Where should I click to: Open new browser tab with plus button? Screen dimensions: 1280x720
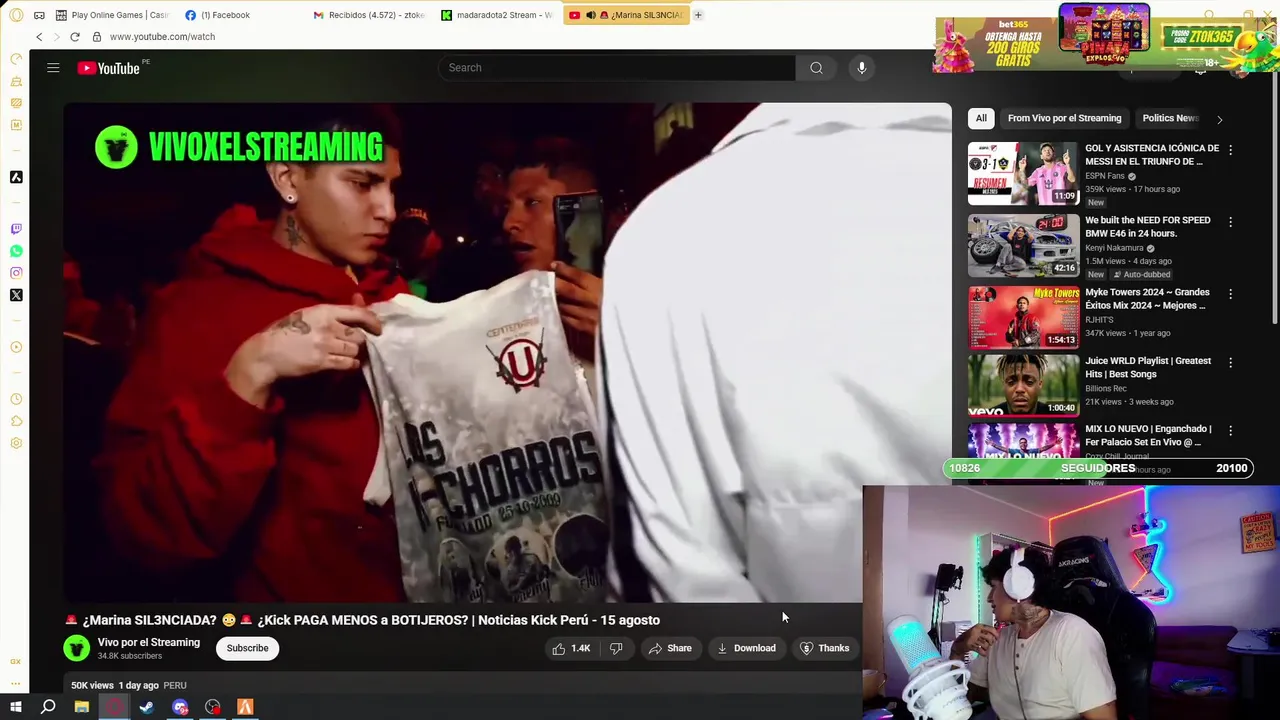pos(698,15)
